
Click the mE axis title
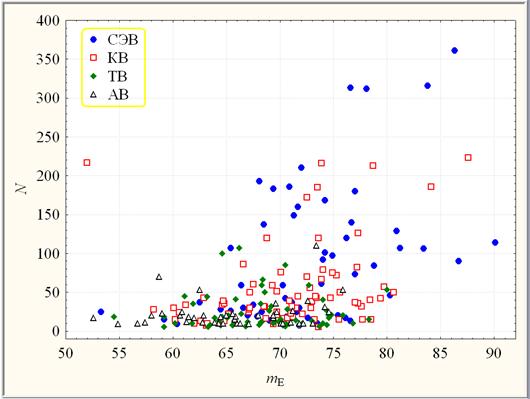point(275,380)
